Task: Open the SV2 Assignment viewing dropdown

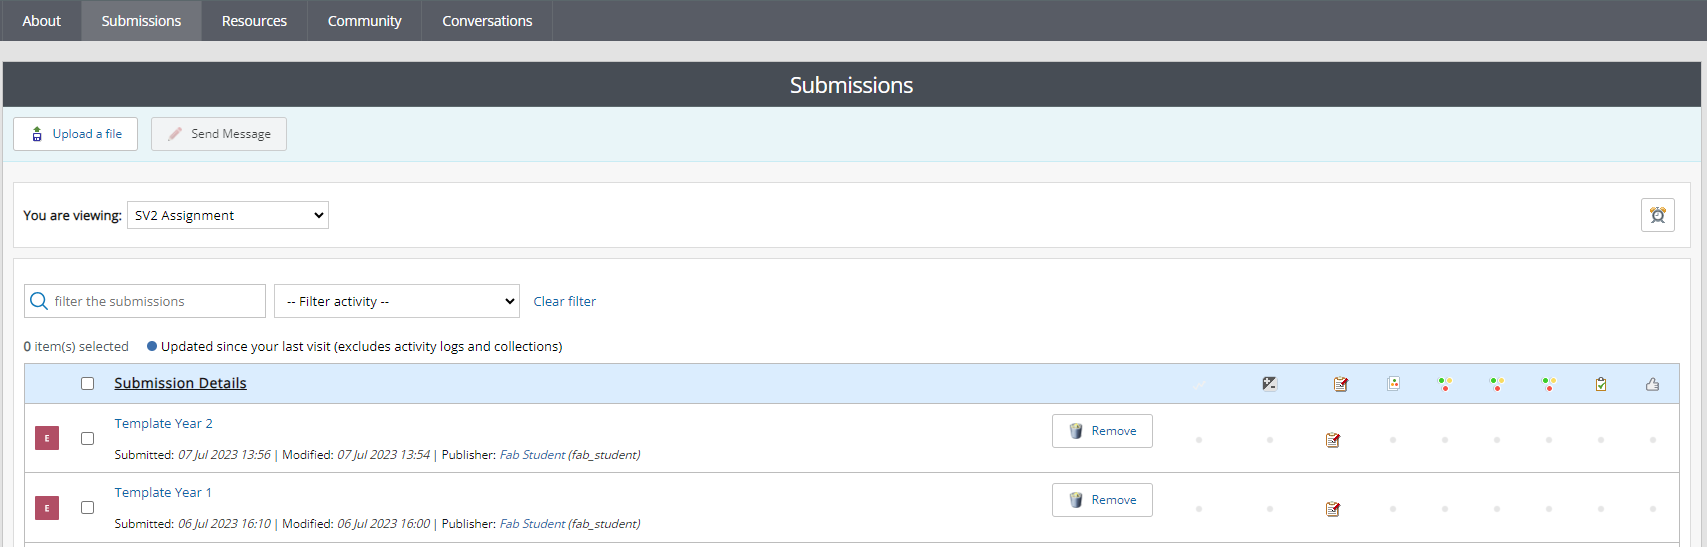Action: click(x=228, y=215)
